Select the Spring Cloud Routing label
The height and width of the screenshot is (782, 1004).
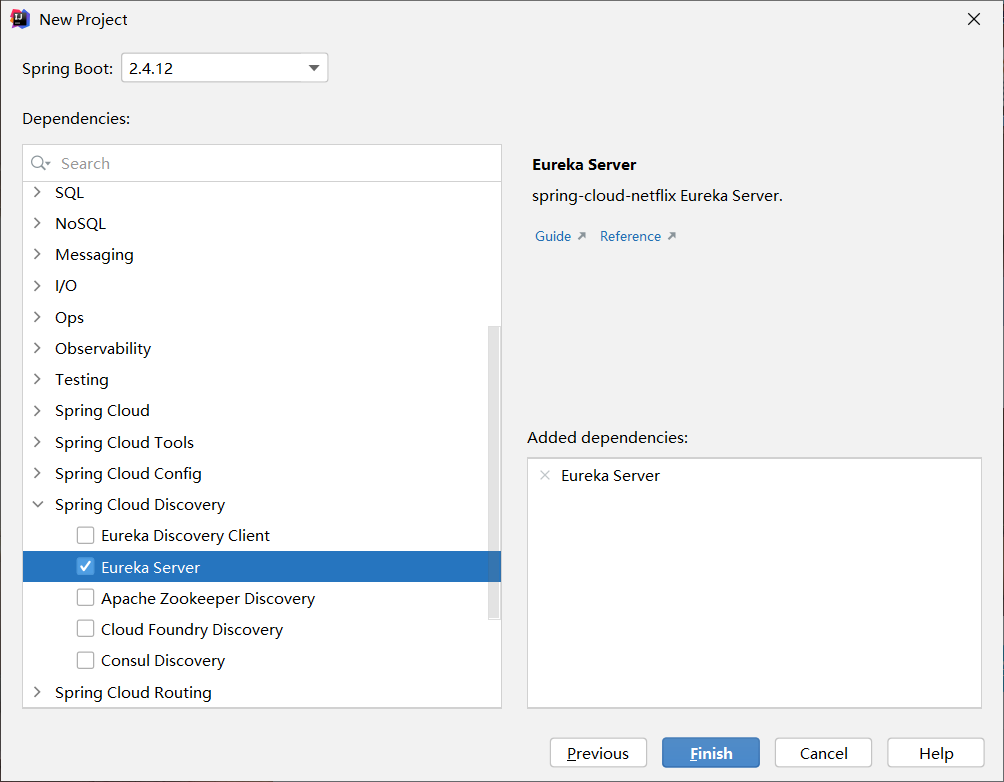tap(133, 692)
